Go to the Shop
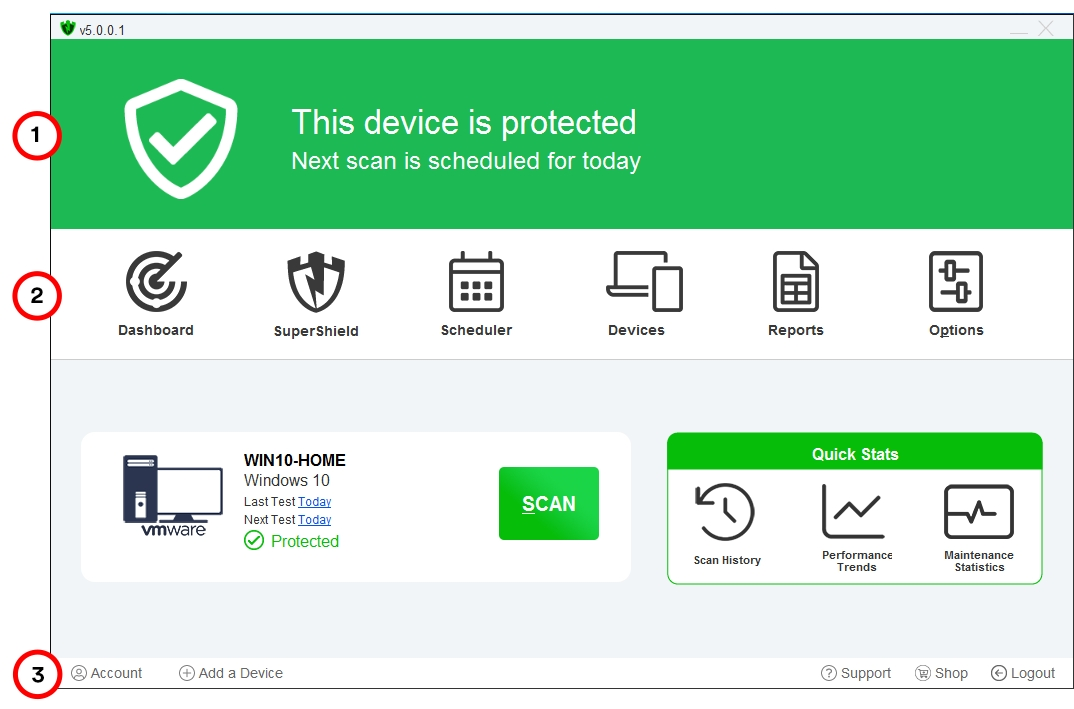Image resolution: width=1074 pixels, height=709 pixels. [x=941, y=673]
